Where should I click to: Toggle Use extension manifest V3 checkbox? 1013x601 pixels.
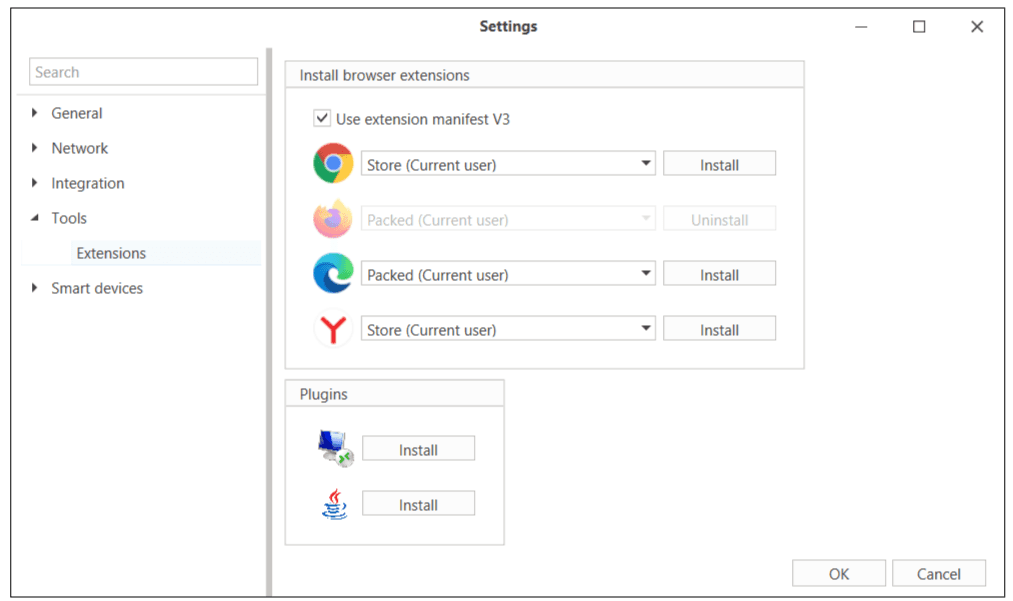tap(322, 119)
